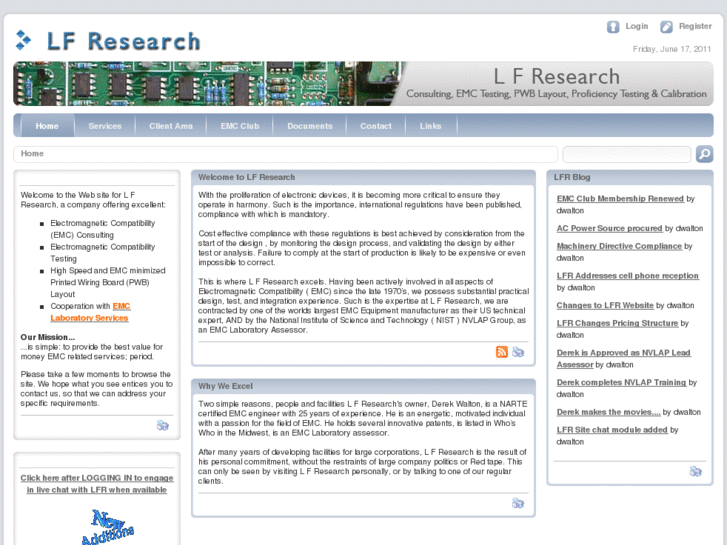Open Derek completes NVLAP Training post
The image size is (727, 545).
621,382
